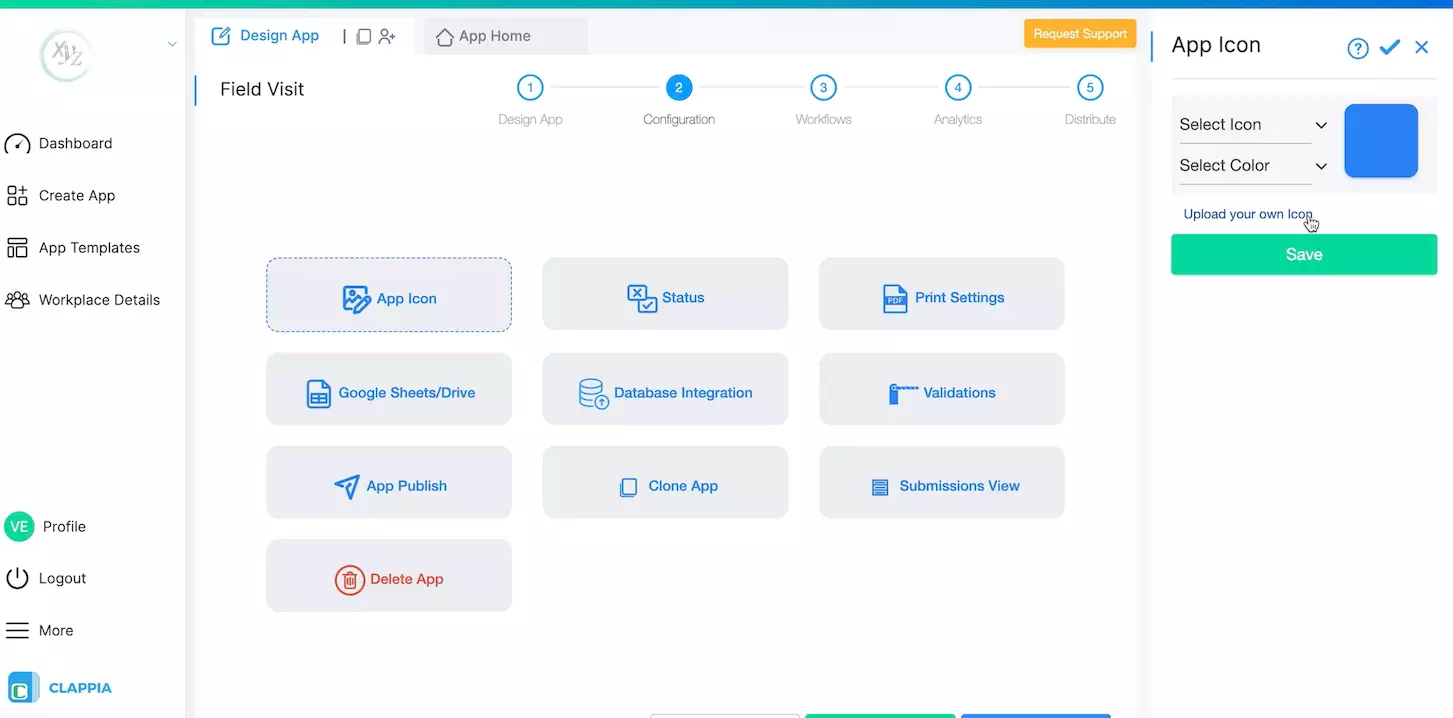
Task: Select the Status configuration tile
Action: pos(664,293)
